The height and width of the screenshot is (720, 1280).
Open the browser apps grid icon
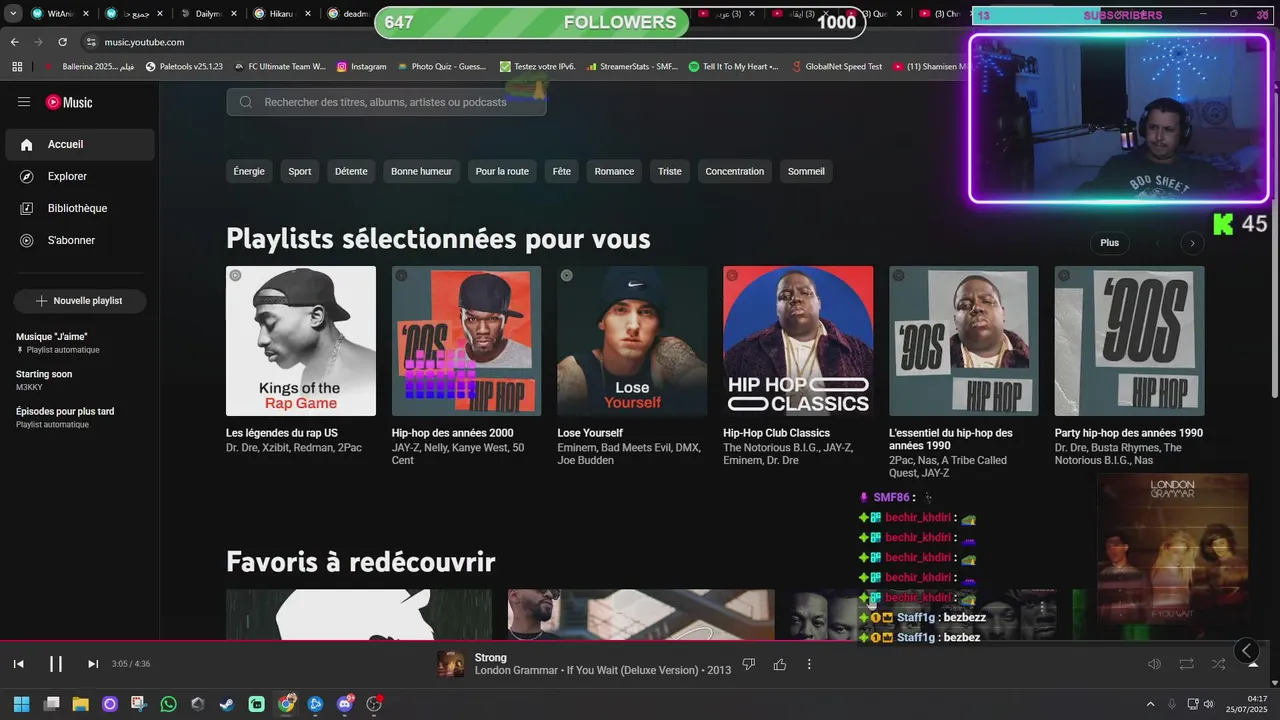point(17,66)
